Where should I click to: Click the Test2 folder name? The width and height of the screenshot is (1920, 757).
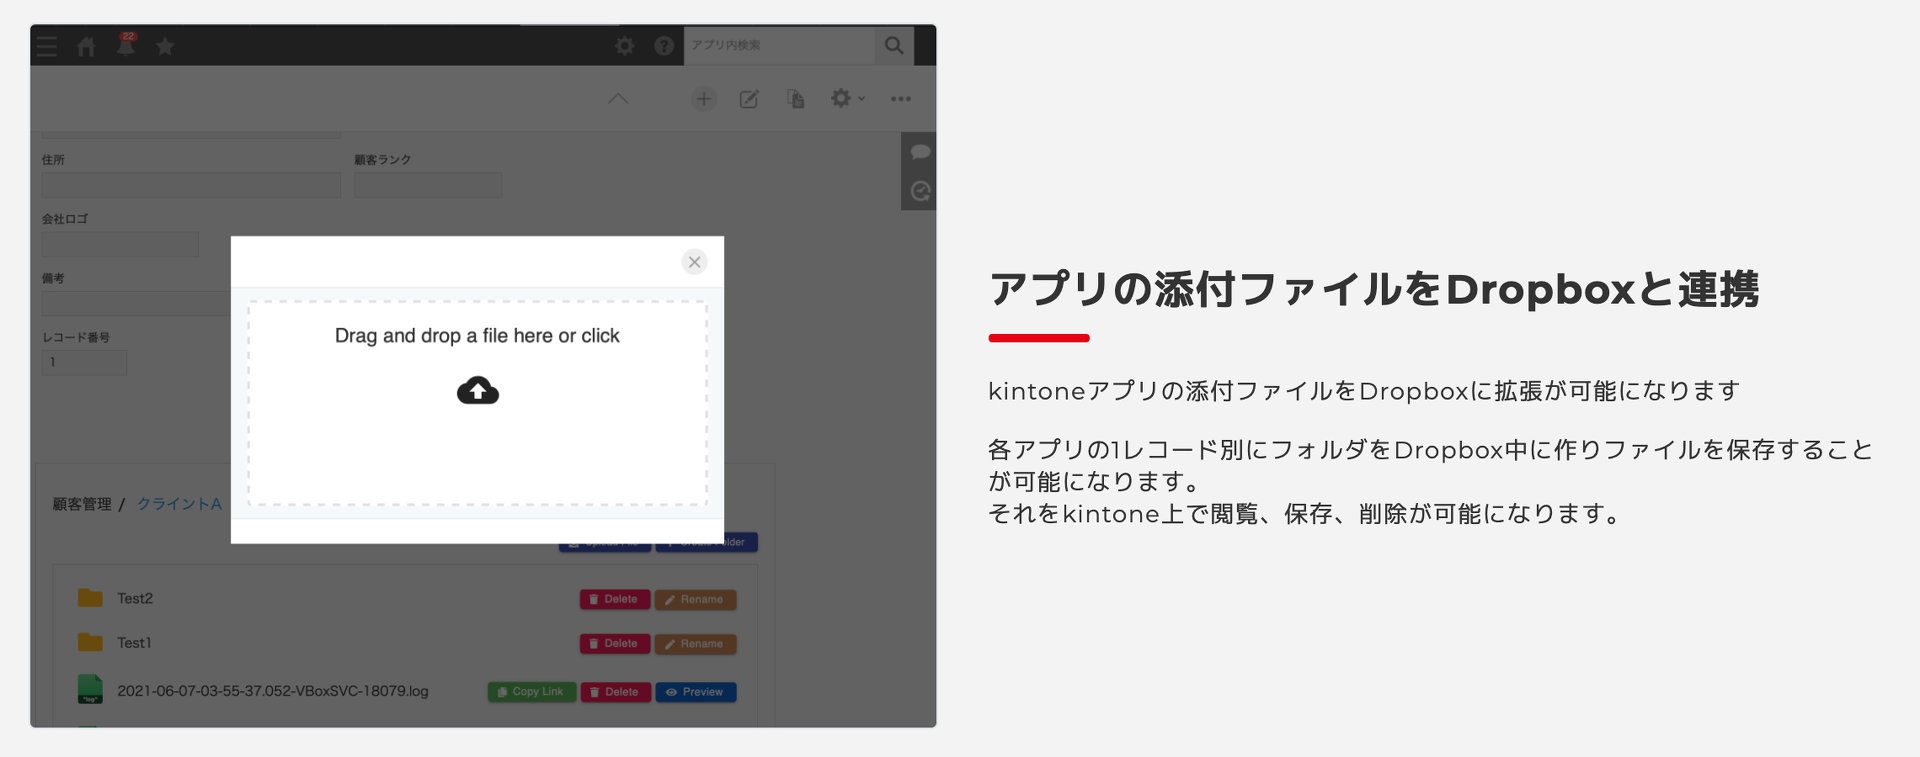[x=135, y=598]
